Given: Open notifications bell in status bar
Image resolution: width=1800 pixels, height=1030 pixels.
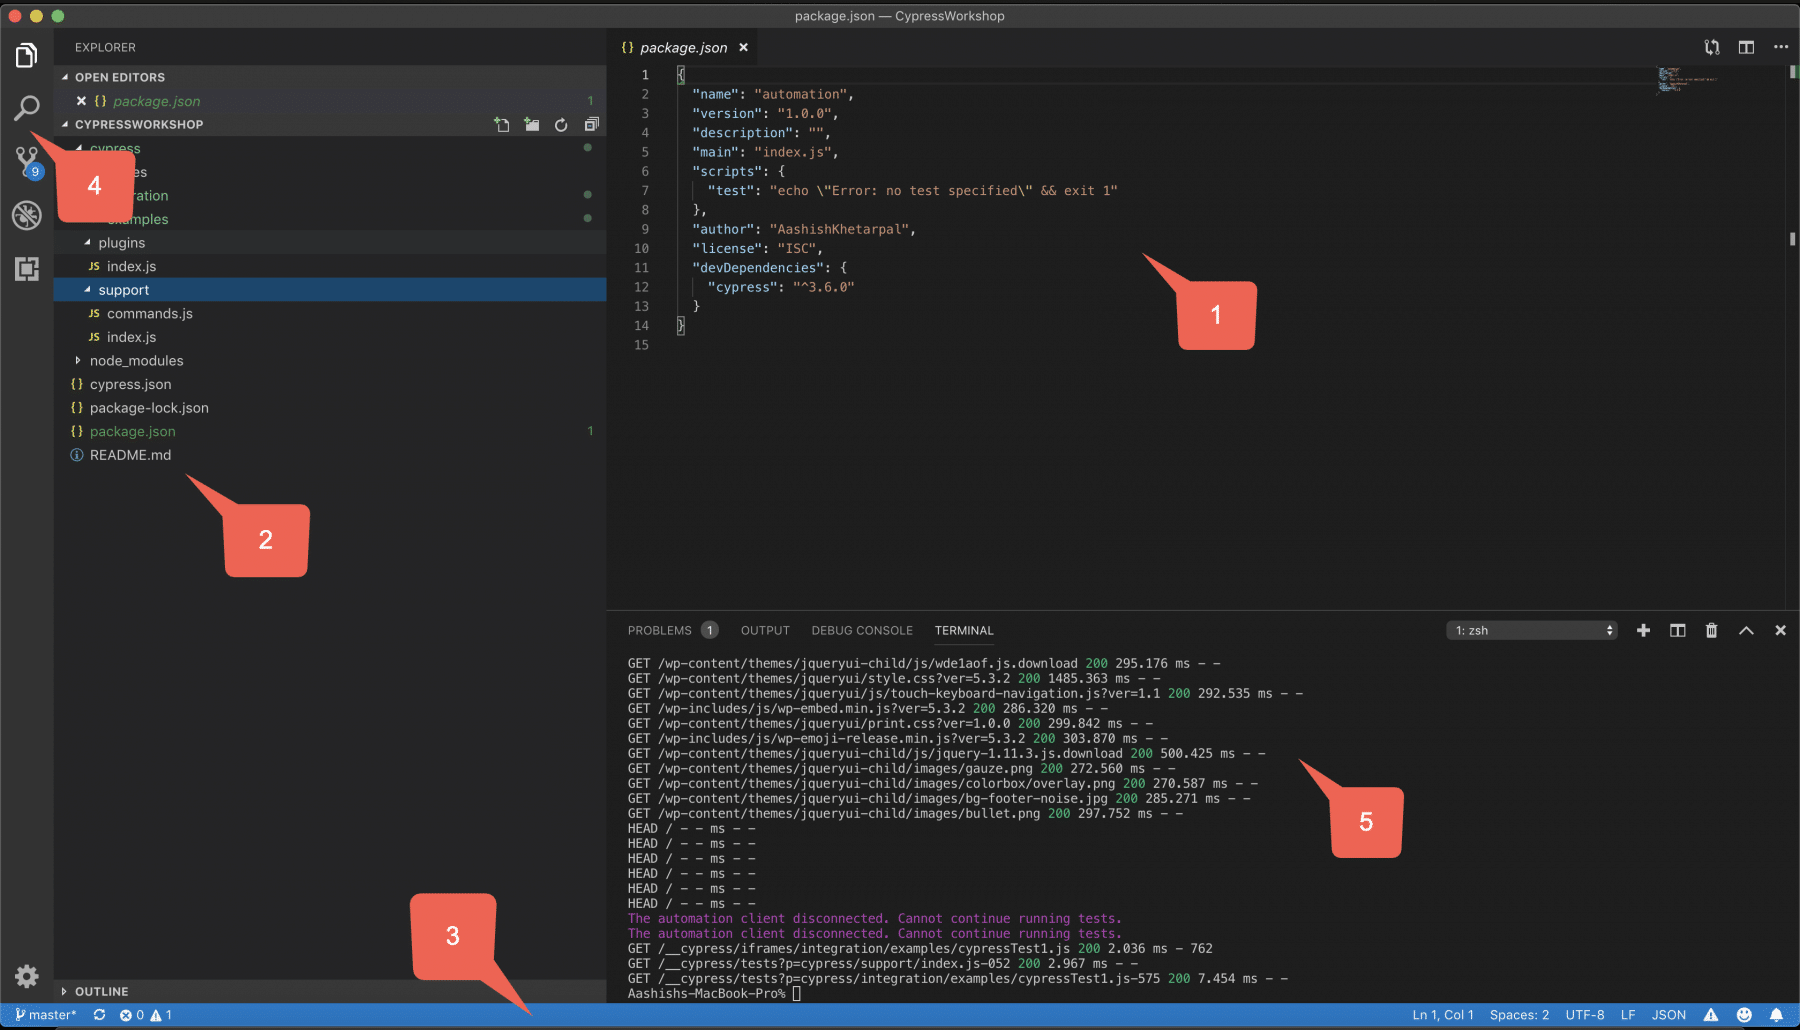Looking at the screenshot, I should coord(1776,1015).
